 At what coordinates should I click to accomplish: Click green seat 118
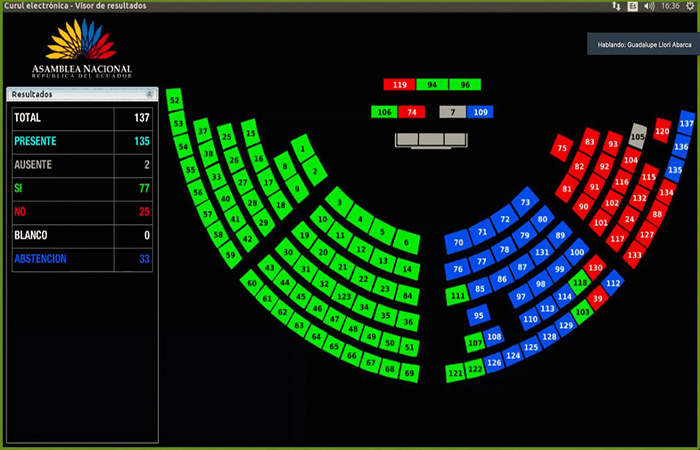tap(579, 283)
